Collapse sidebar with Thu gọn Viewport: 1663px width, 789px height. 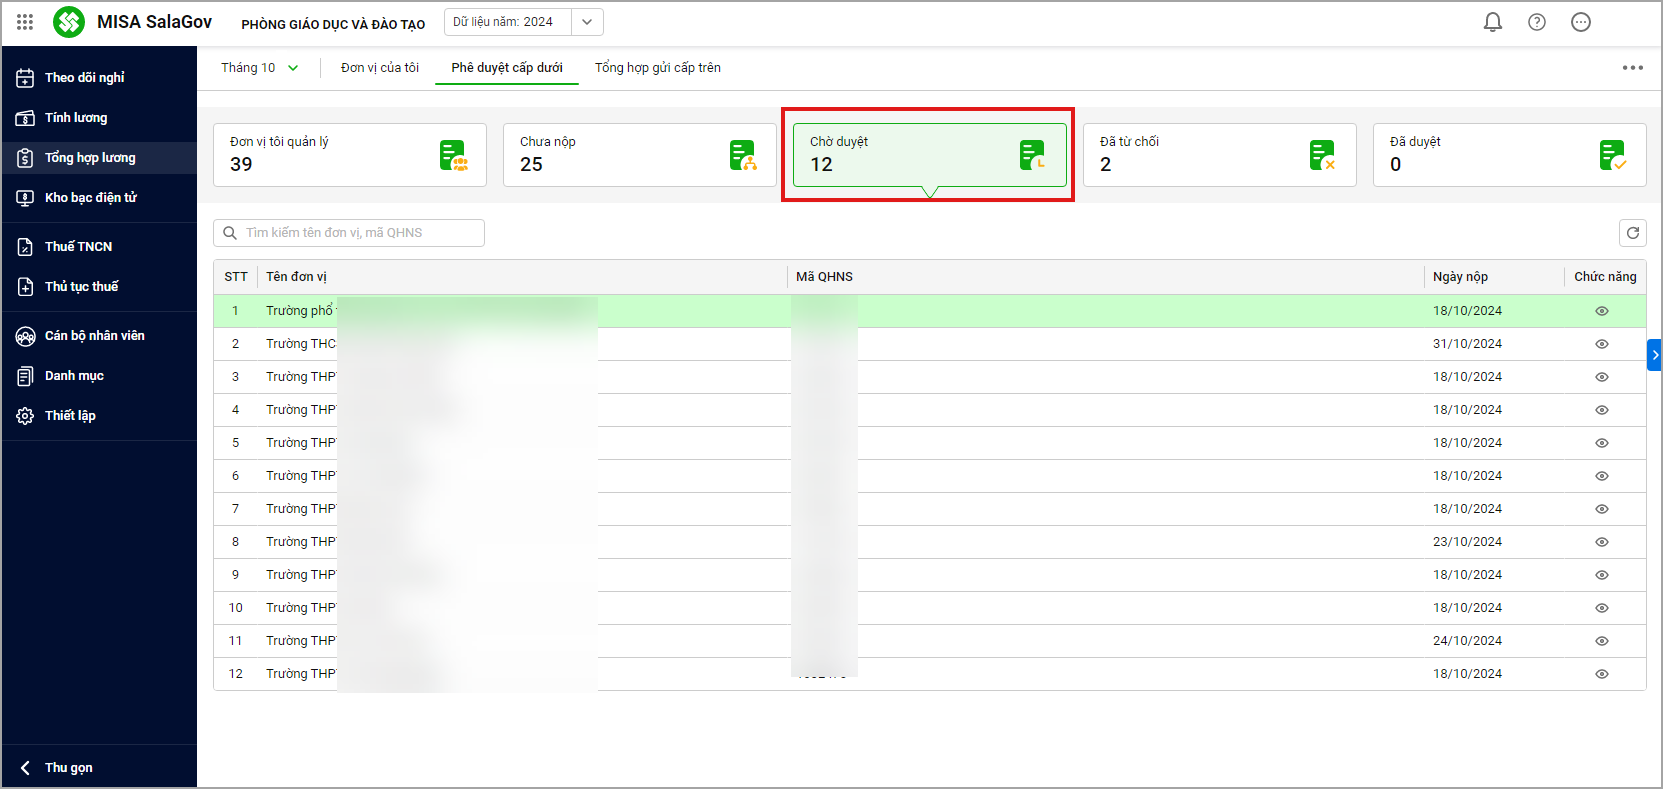pos(68,768)
